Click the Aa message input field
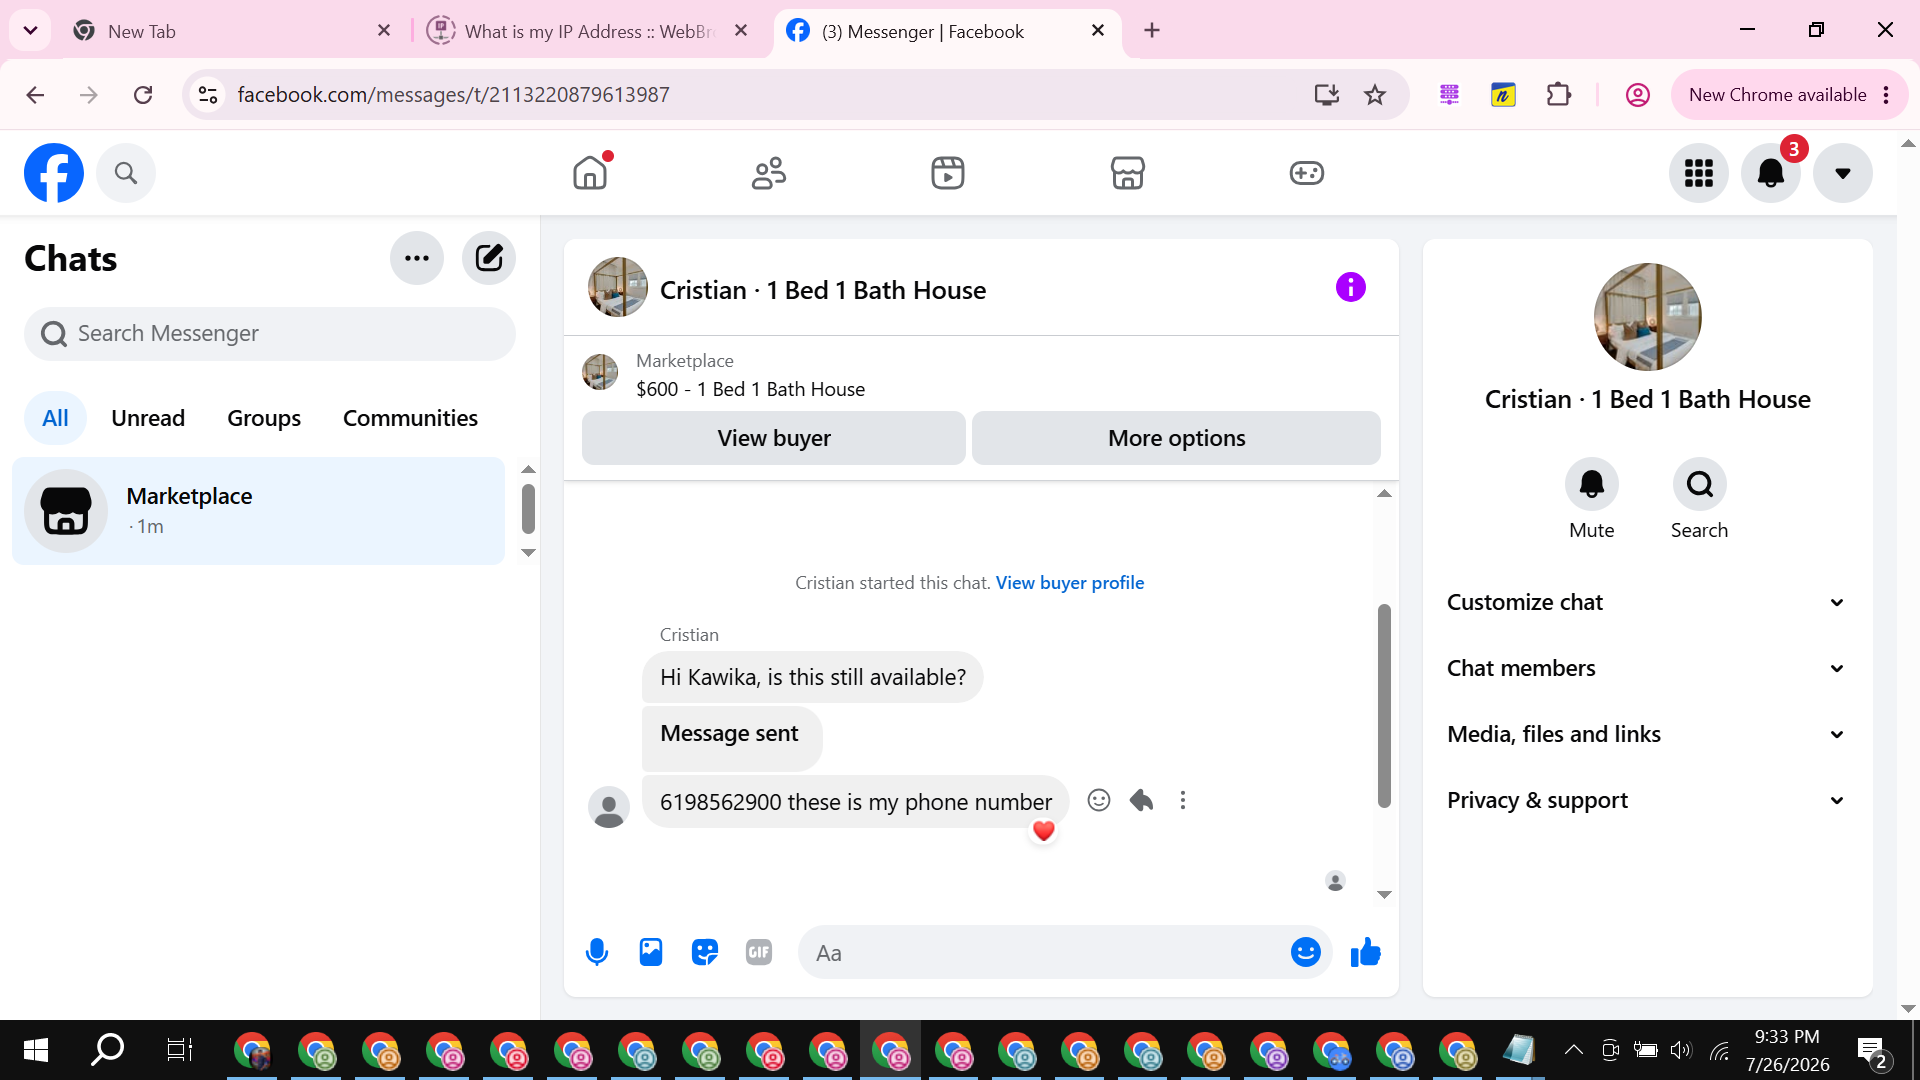1920x1080 pixels. [x=1045, y=953]
